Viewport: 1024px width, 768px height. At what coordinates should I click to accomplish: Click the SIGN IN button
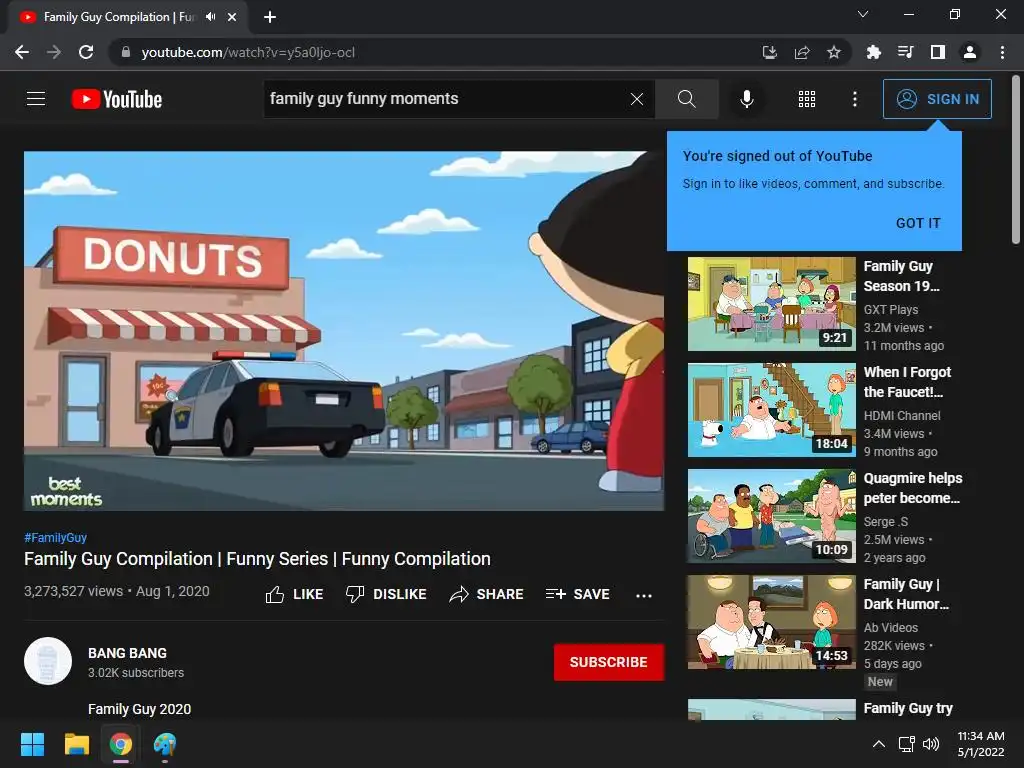point(937,99)
